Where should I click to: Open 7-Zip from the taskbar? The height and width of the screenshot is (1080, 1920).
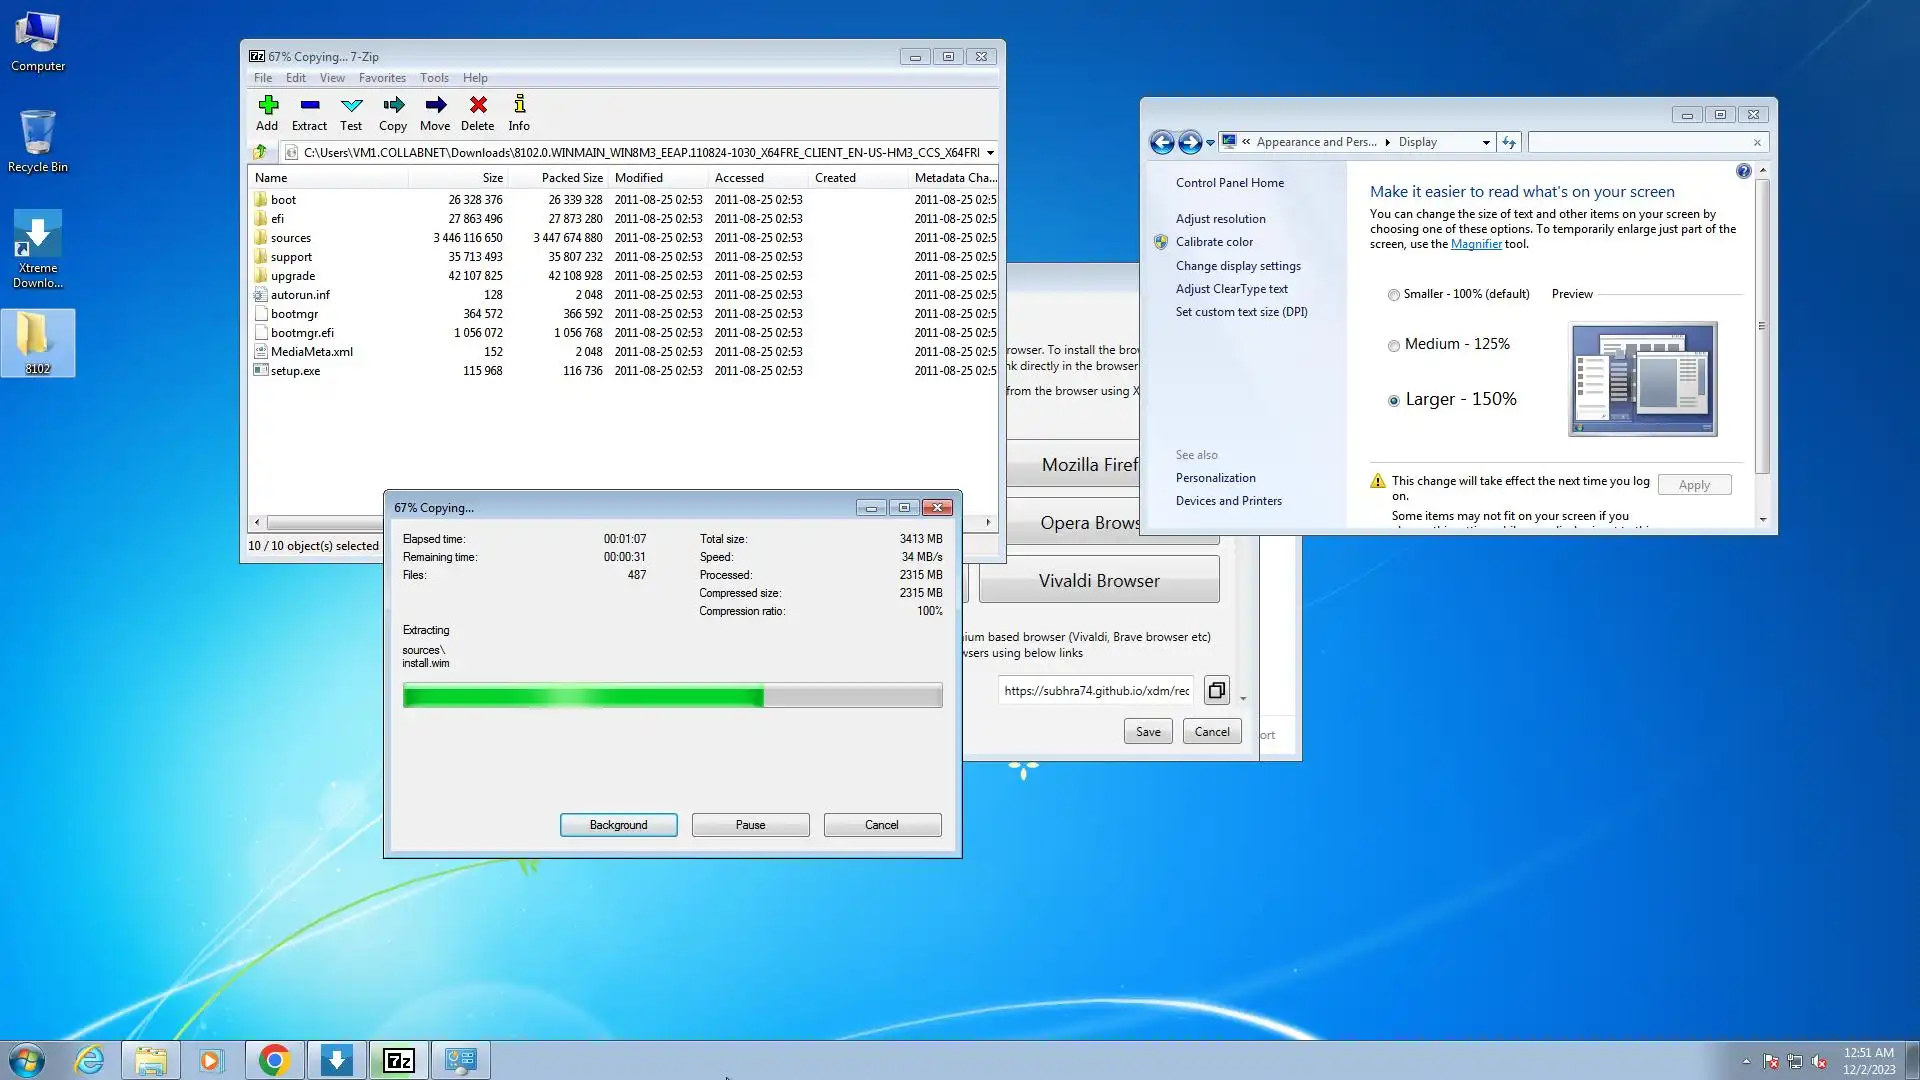[x=399, y=1060]
